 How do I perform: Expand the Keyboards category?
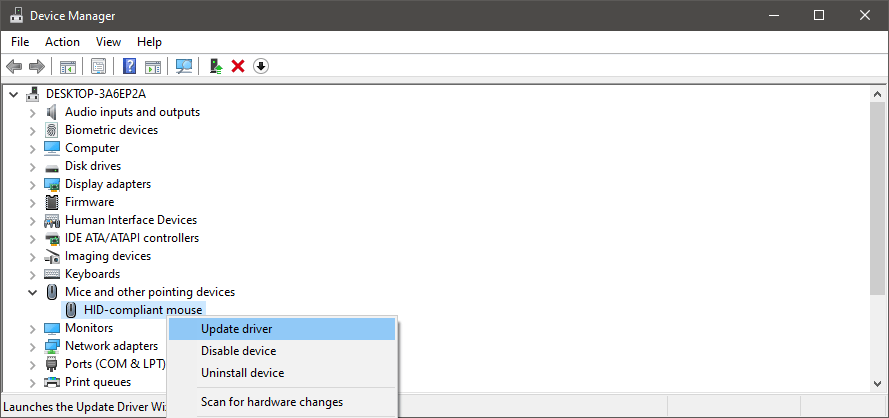tap(32, 274)
